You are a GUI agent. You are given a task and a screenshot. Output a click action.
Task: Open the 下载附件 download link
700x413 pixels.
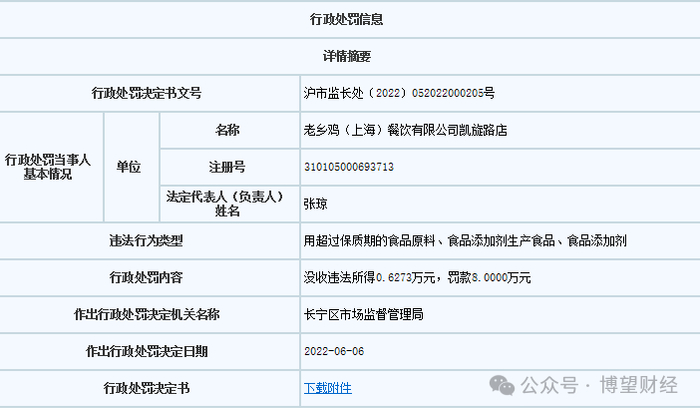click(328, 388)
